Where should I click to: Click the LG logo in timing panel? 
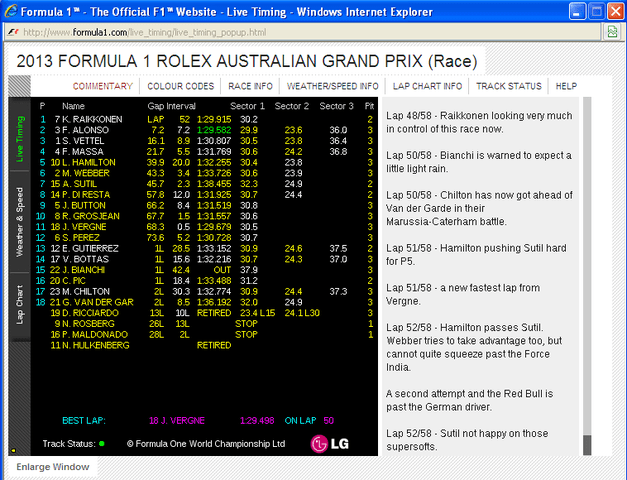[329, 444]
